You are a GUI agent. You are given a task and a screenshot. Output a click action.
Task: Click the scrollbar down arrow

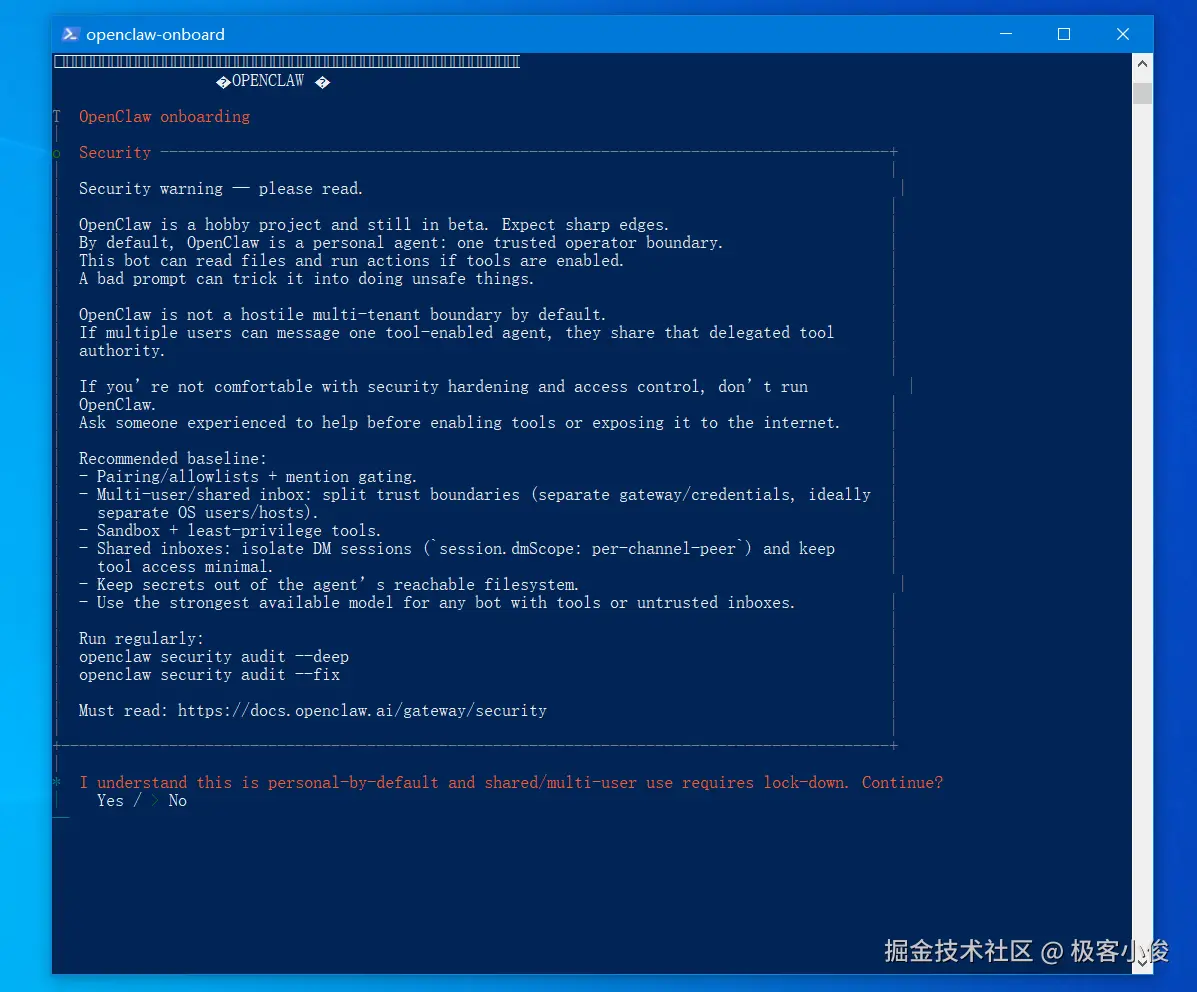click(1142, 962)
